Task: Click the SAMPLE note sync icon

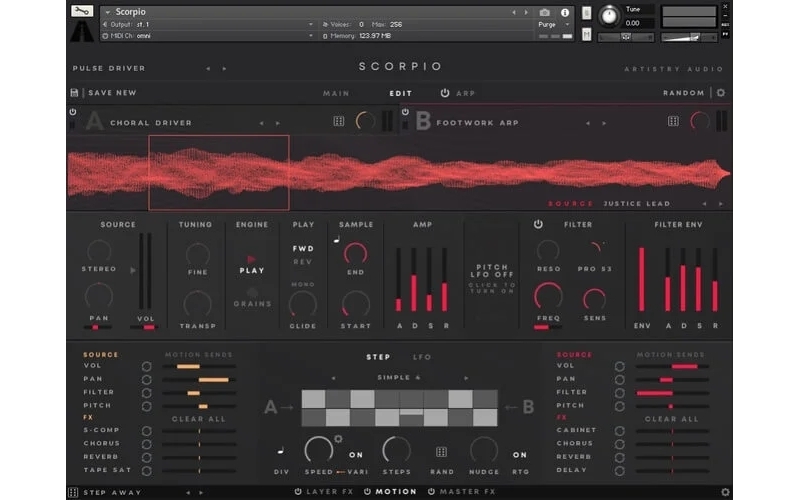Action: coord(337,239)
